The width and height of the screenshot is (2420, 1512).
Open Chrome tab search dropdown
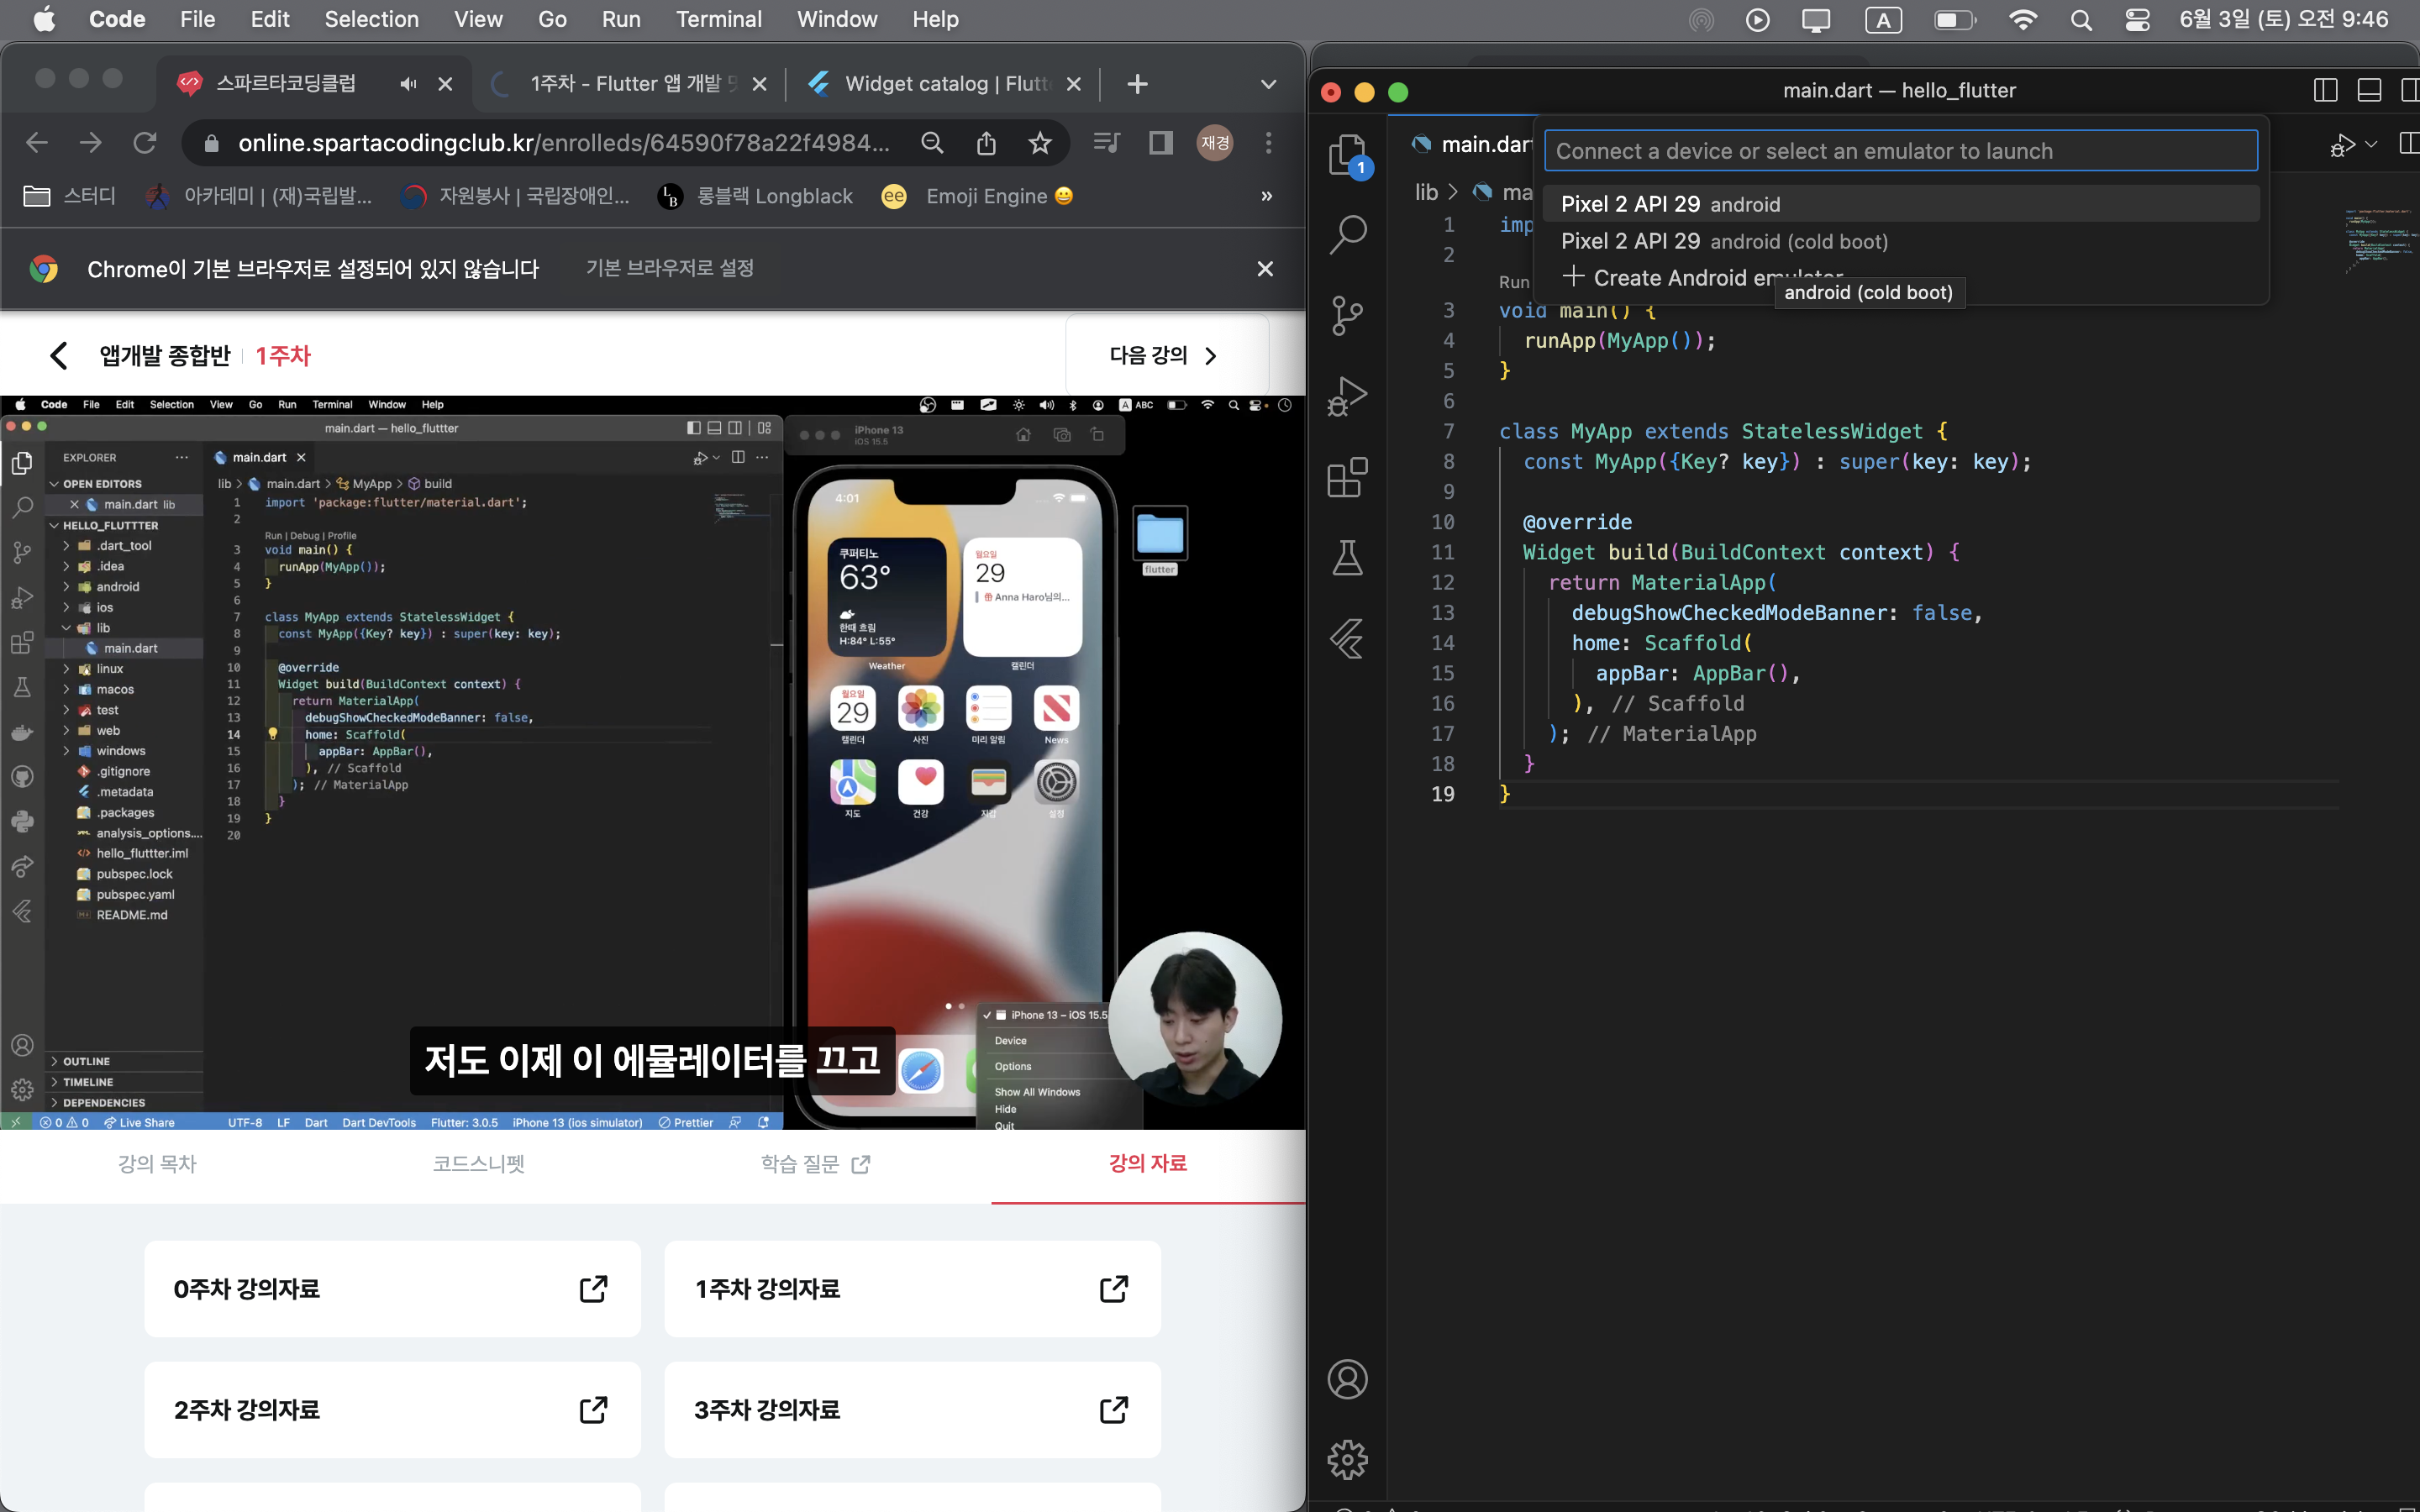tap(1268, 84)
